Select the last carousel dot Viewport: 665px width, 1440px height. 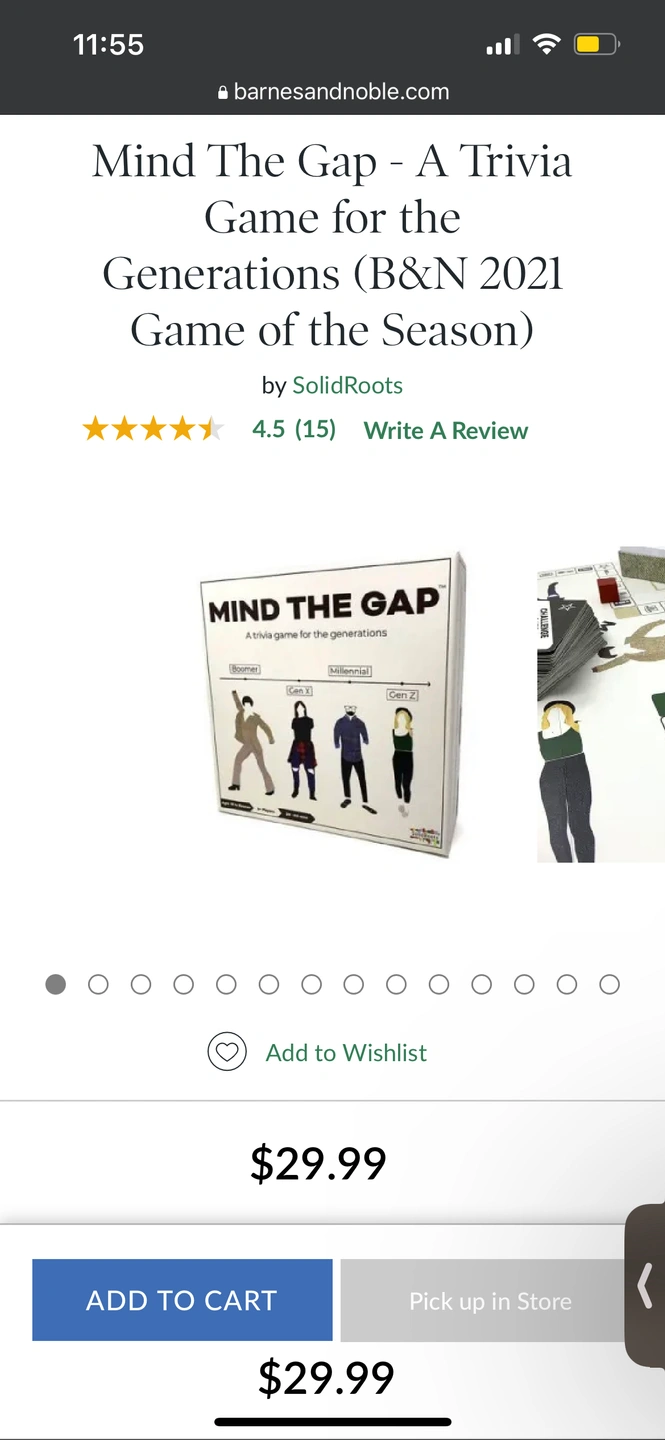(610, 985)
